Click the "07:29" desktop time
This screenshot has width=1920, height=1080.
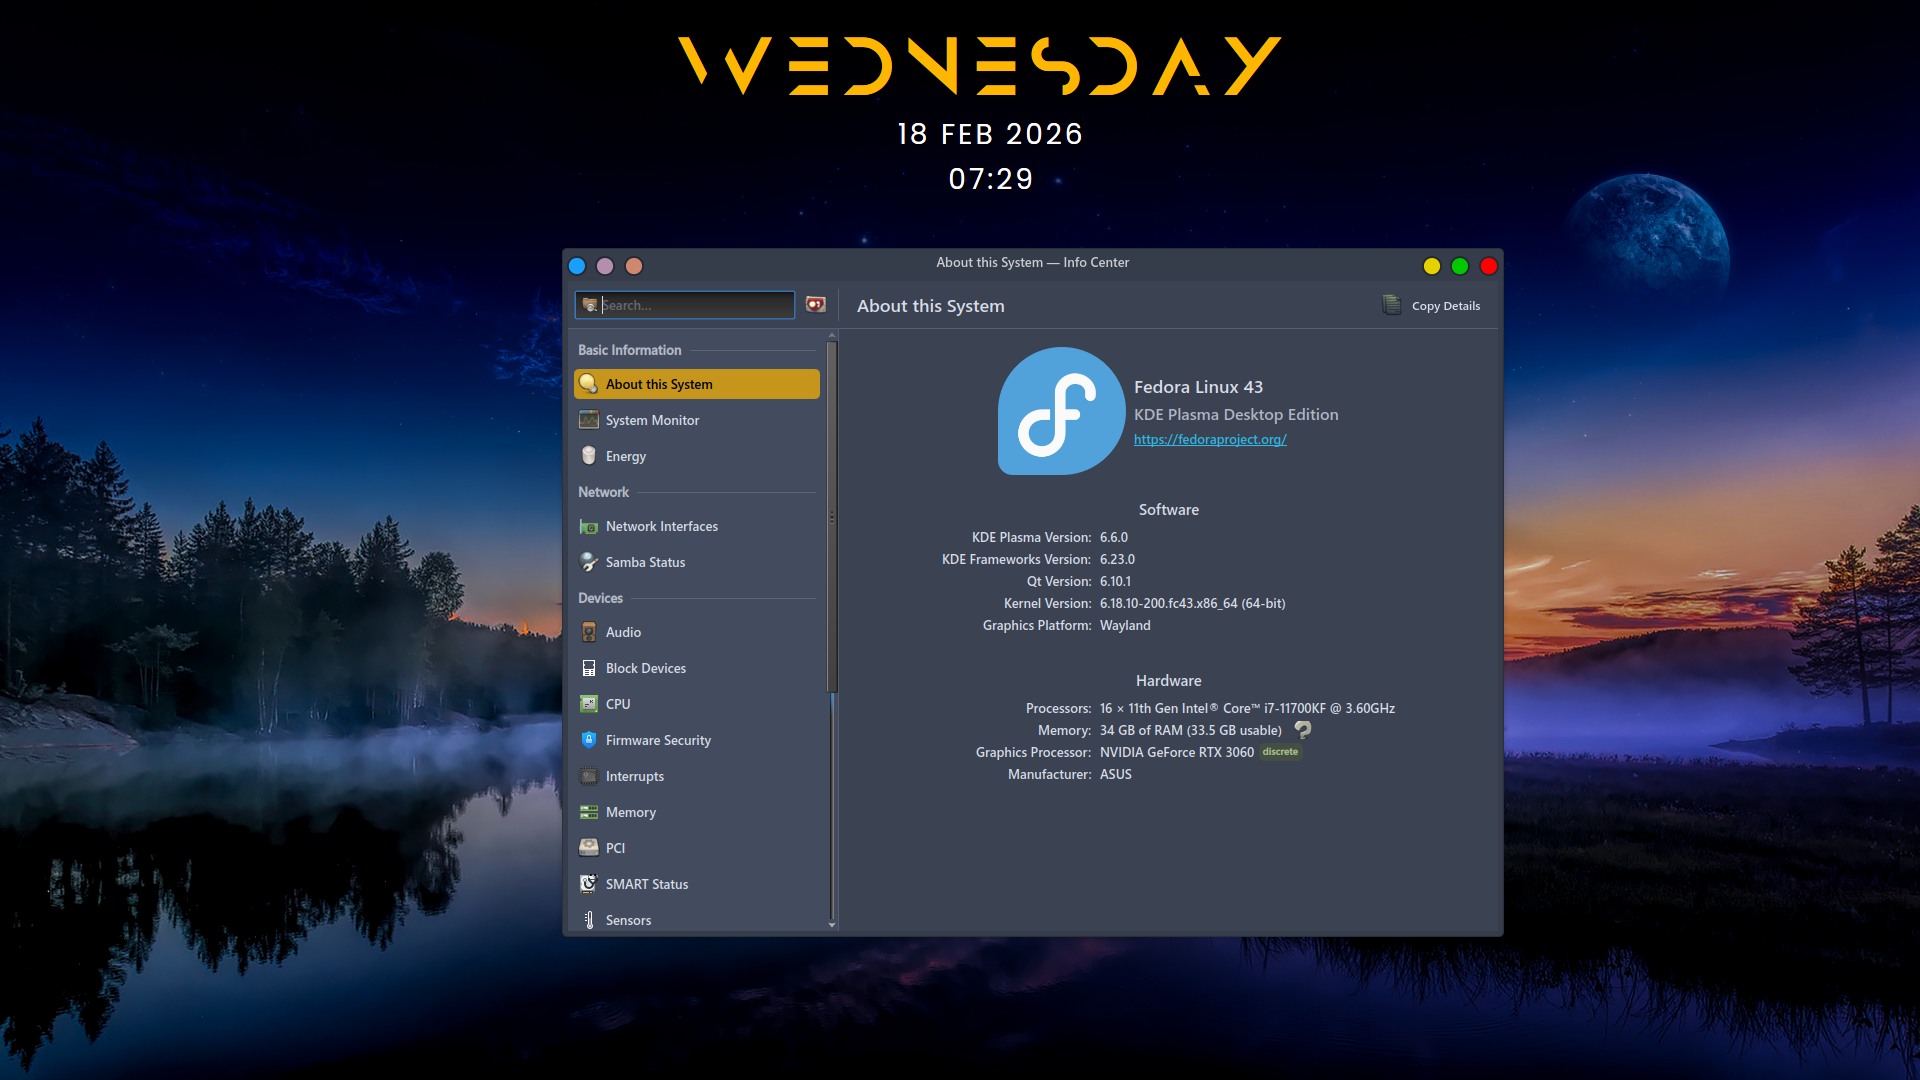(991, 179)
